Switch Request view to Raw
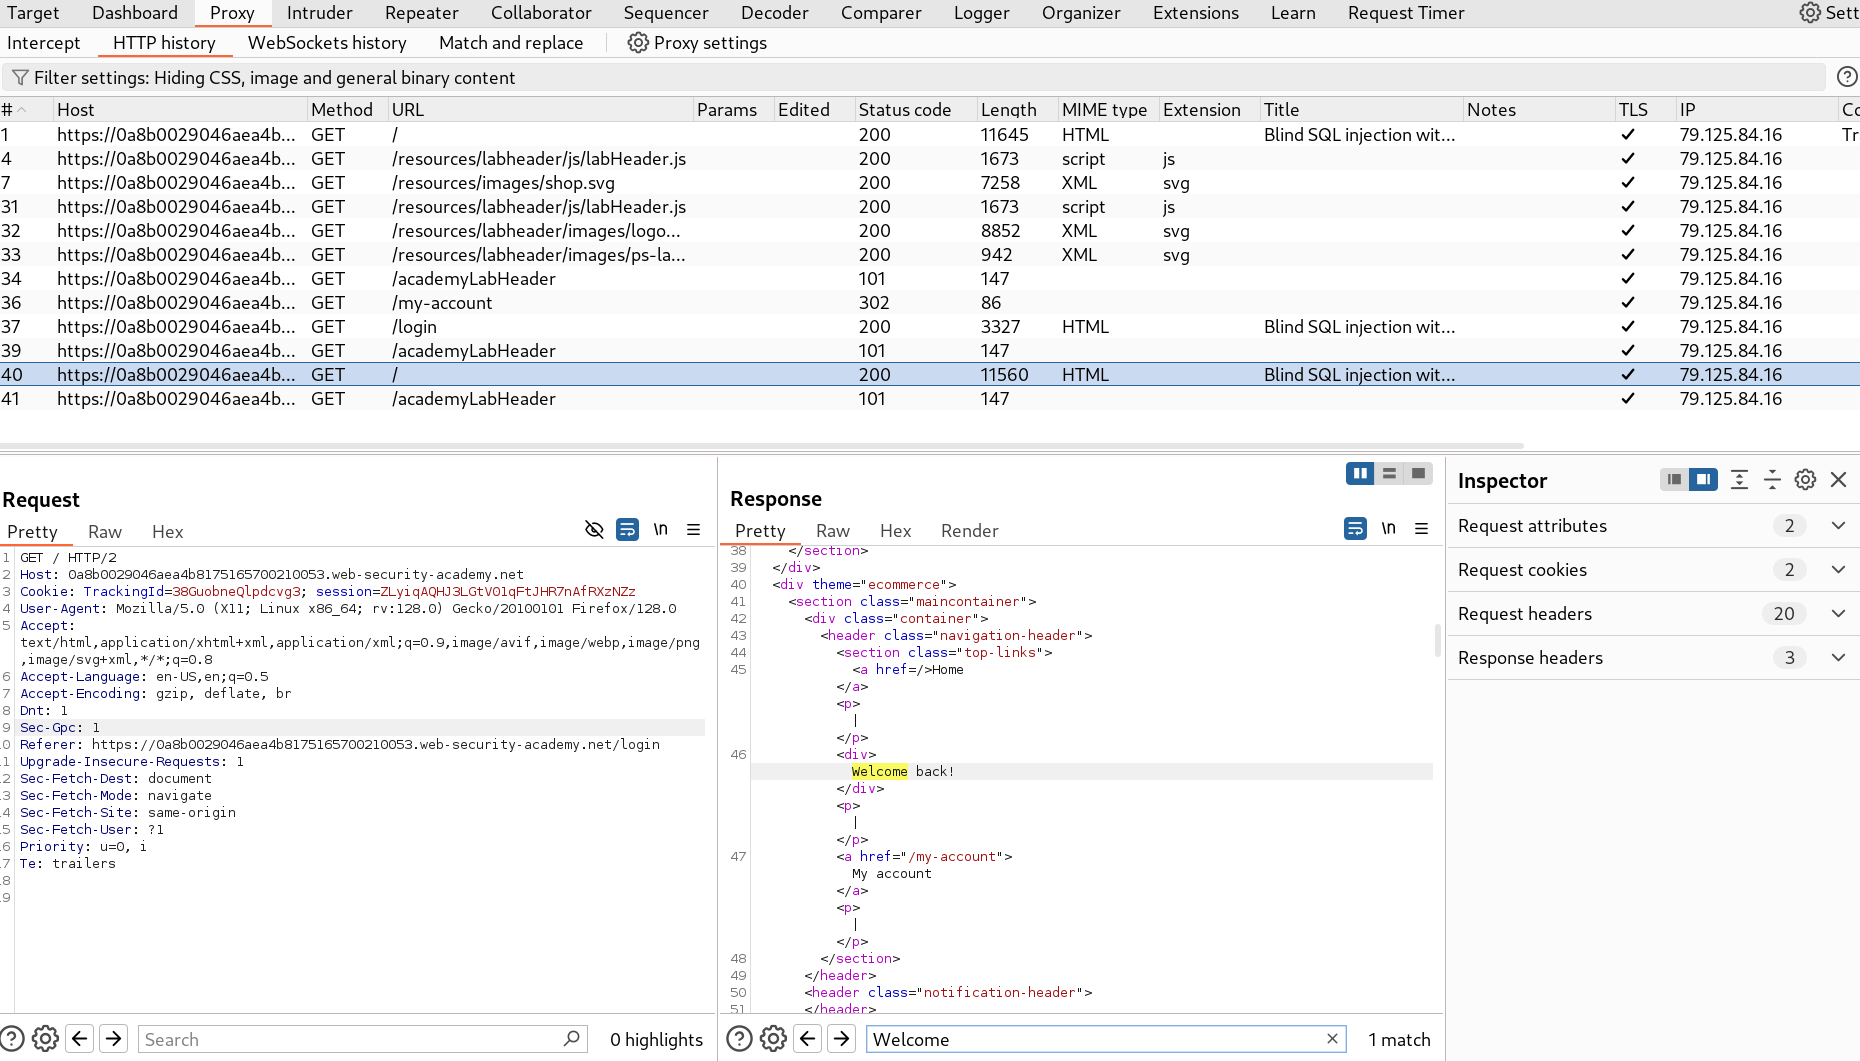 click(105, 532)
